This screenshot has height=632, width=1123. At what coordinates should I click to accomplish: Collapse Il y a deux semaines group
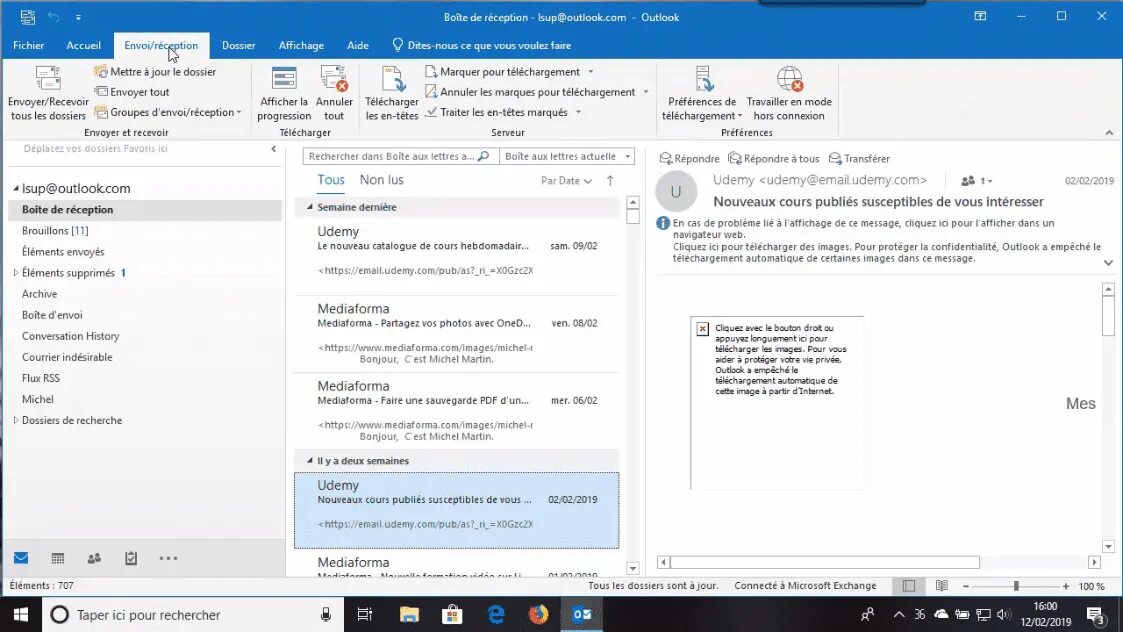pos(309,461)
